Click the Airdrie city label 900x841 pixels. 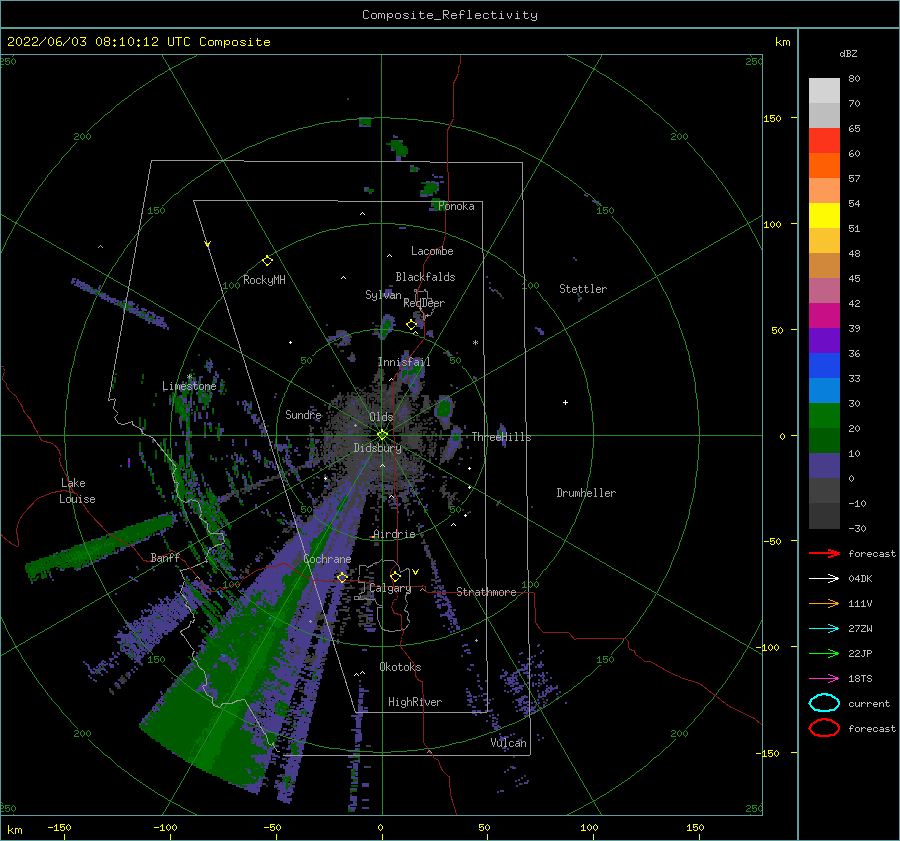point(394,534)
